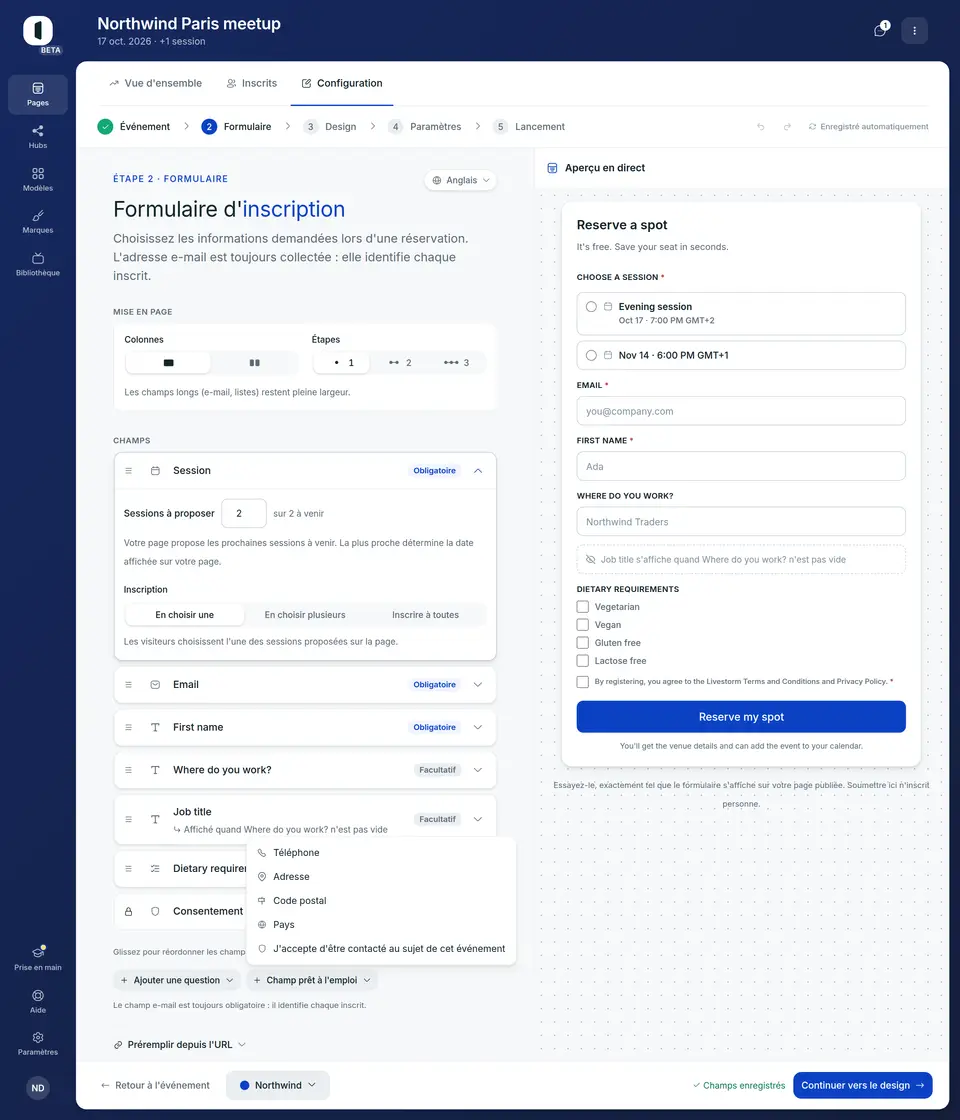960x1120 pixels.
Task: Collapse the Session field panel
Action: click(478, 471)
